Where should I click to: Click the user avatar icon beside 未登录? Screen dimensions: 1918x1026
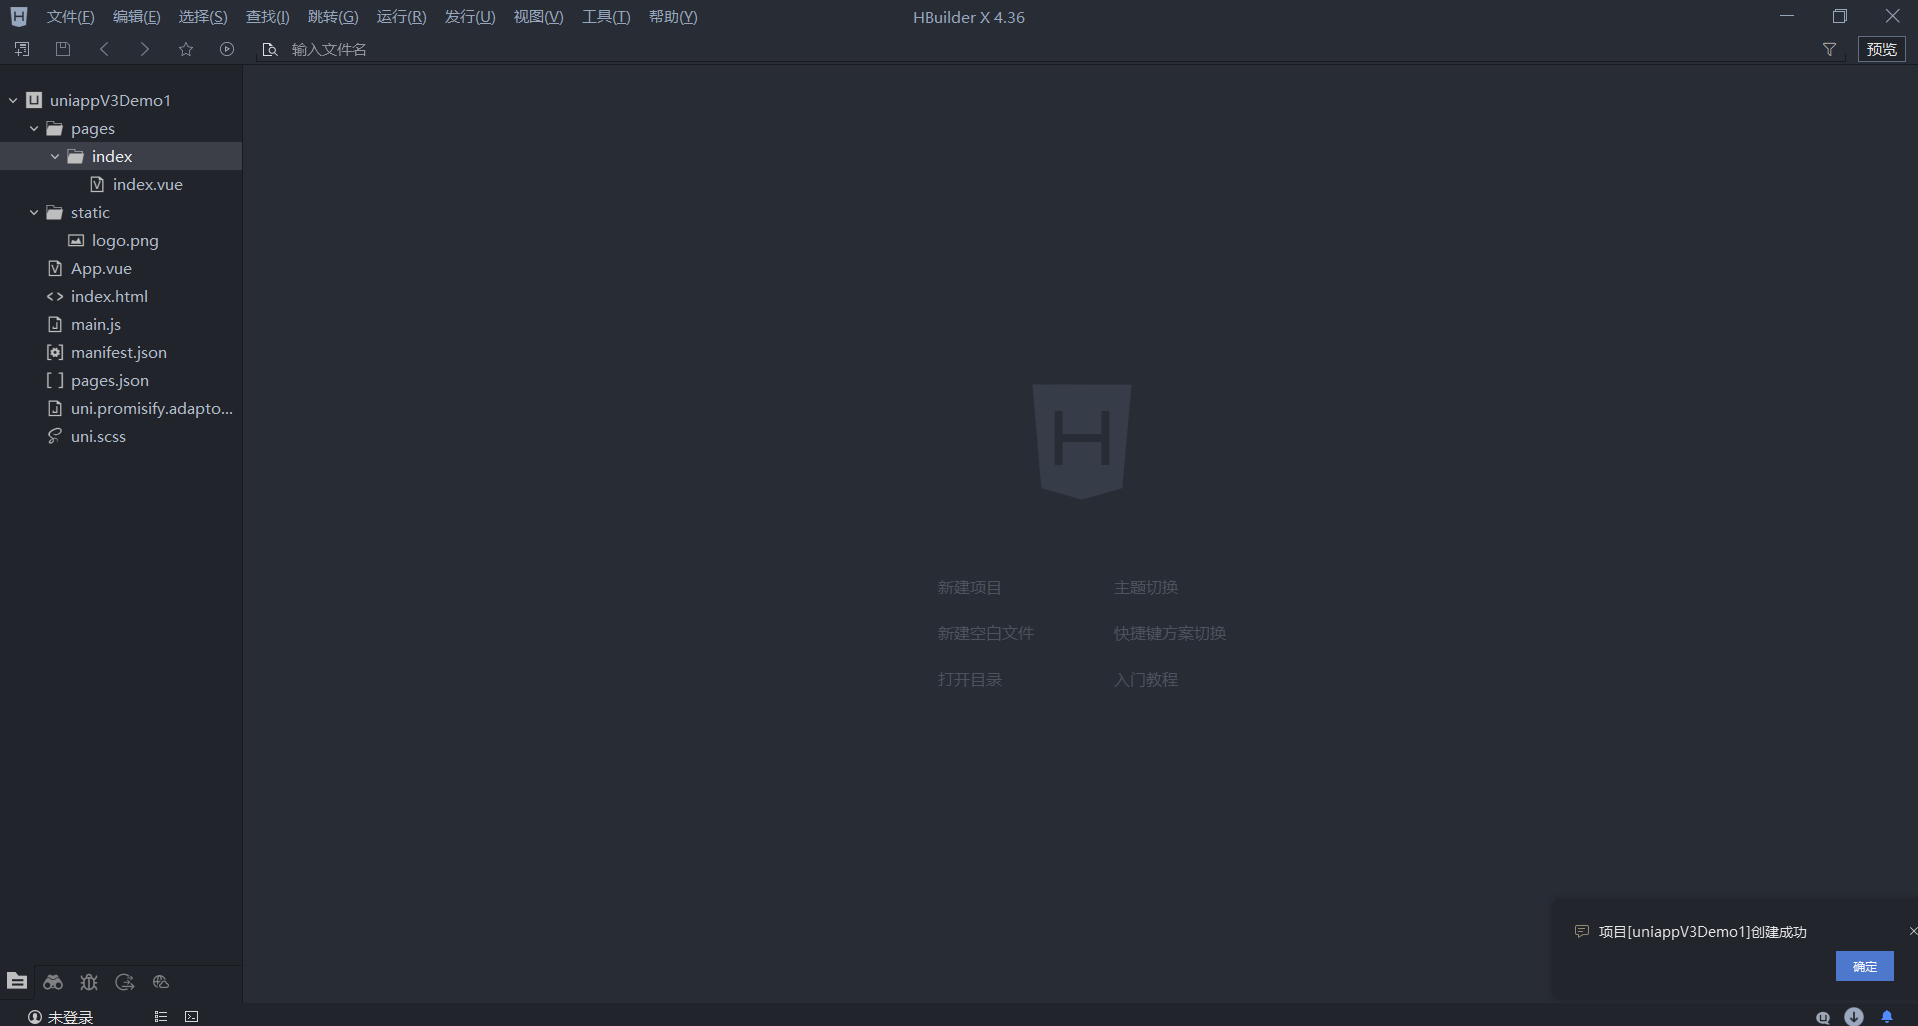point(35,1017)
